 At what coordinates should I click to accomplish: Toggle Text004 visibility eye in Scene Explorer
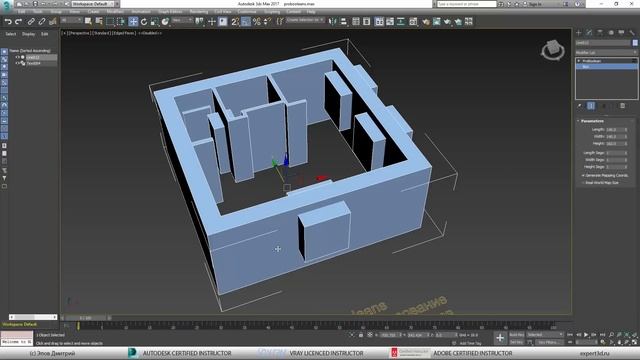pyautogui.click(x=17, y=63)
